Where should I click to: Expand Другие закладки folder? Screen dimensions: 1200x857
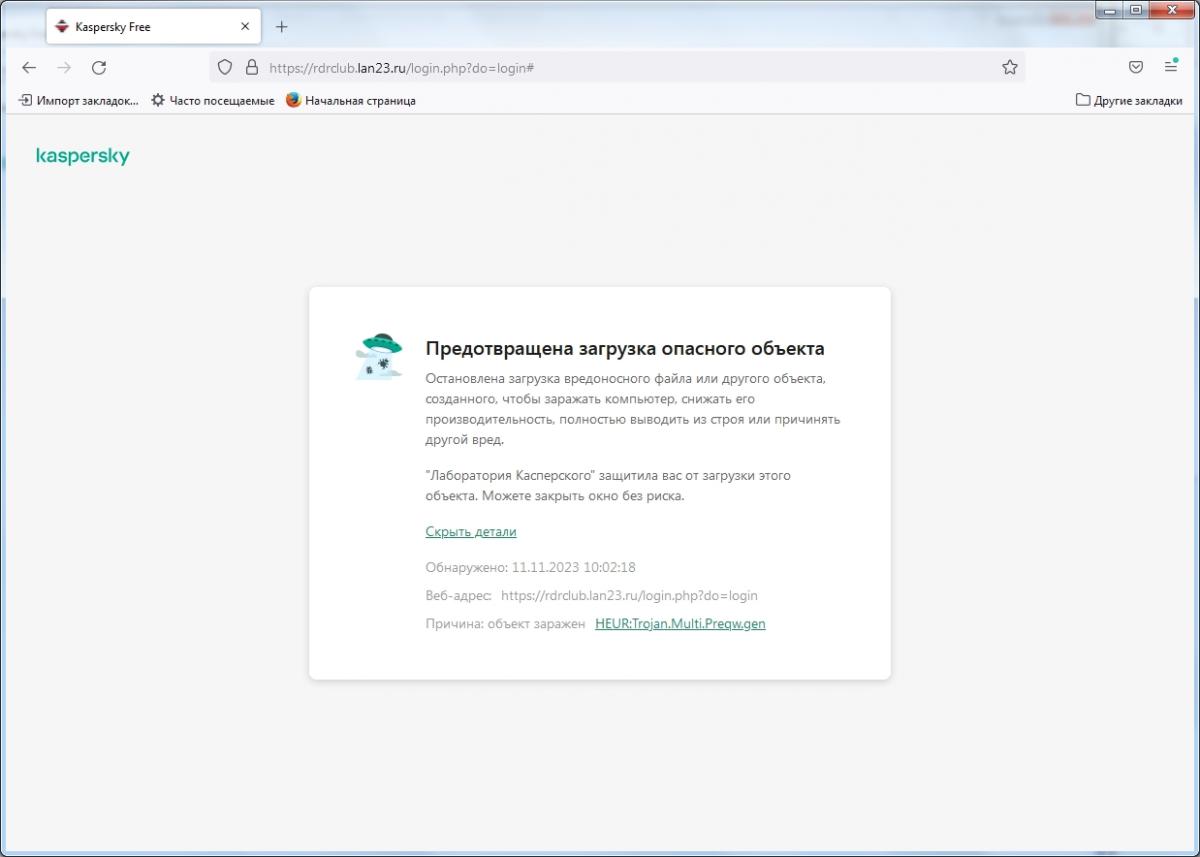point(1129,100)
